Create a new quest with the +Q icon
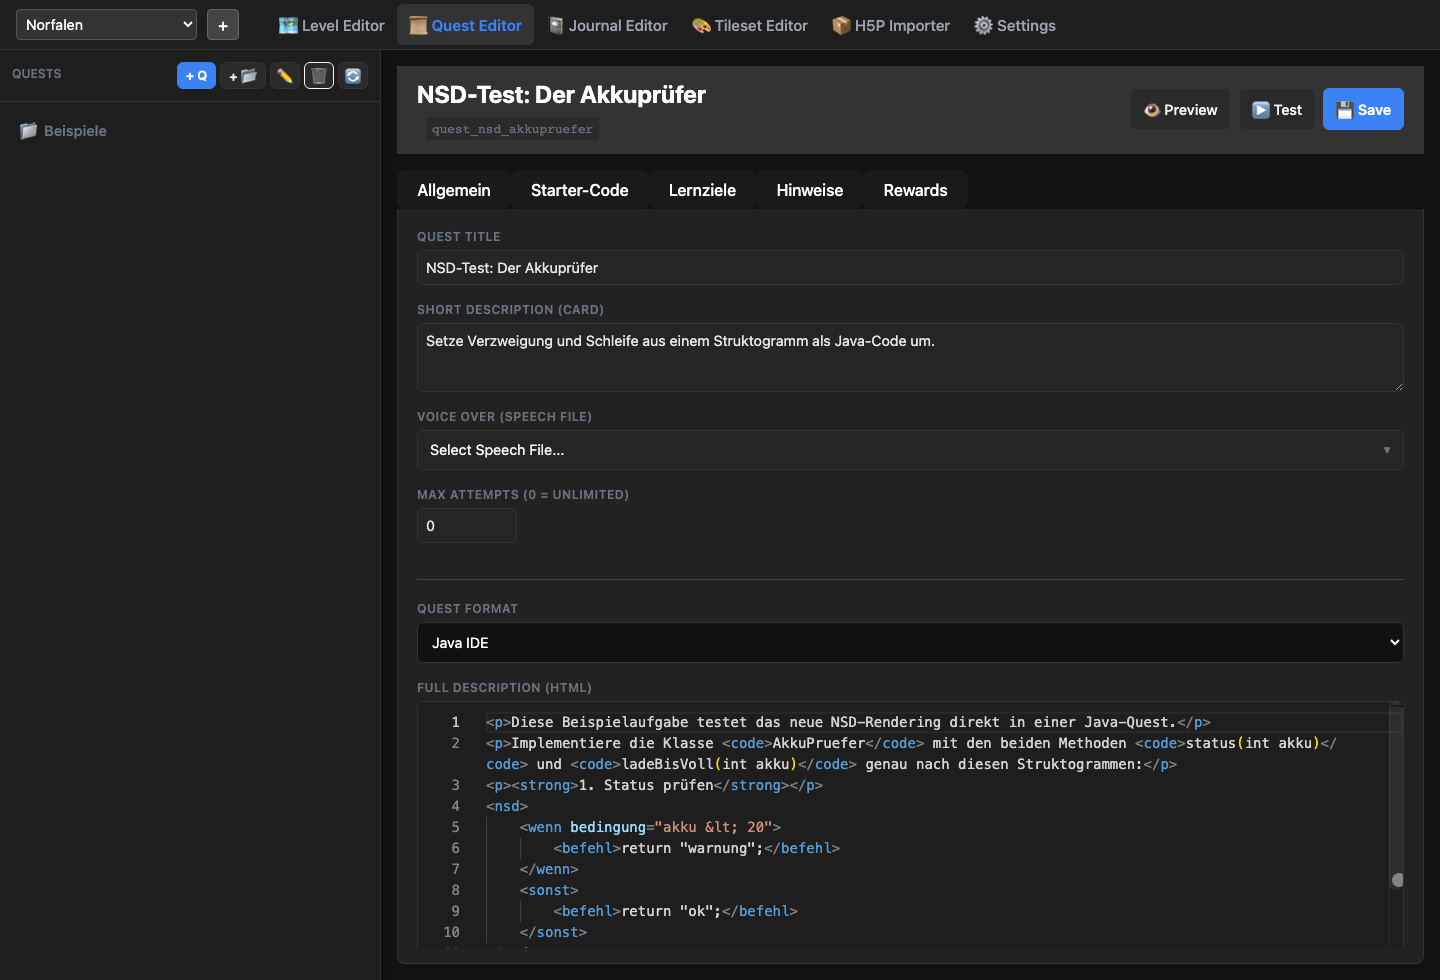This screenshot has height=980, width=1440. (196, 75)
